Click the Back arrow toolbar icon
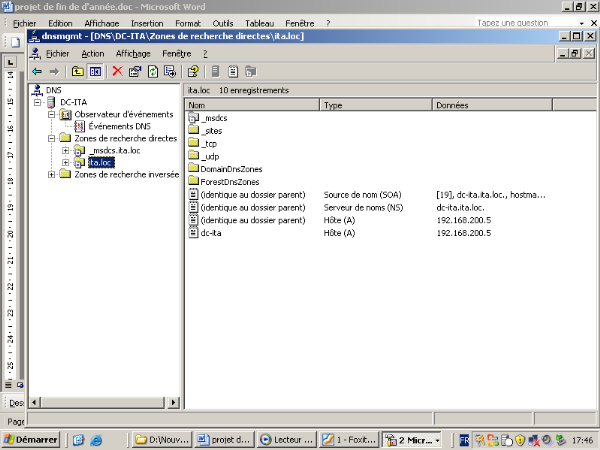Viewport: 600px width, 450px height. (x=37, y=71)
